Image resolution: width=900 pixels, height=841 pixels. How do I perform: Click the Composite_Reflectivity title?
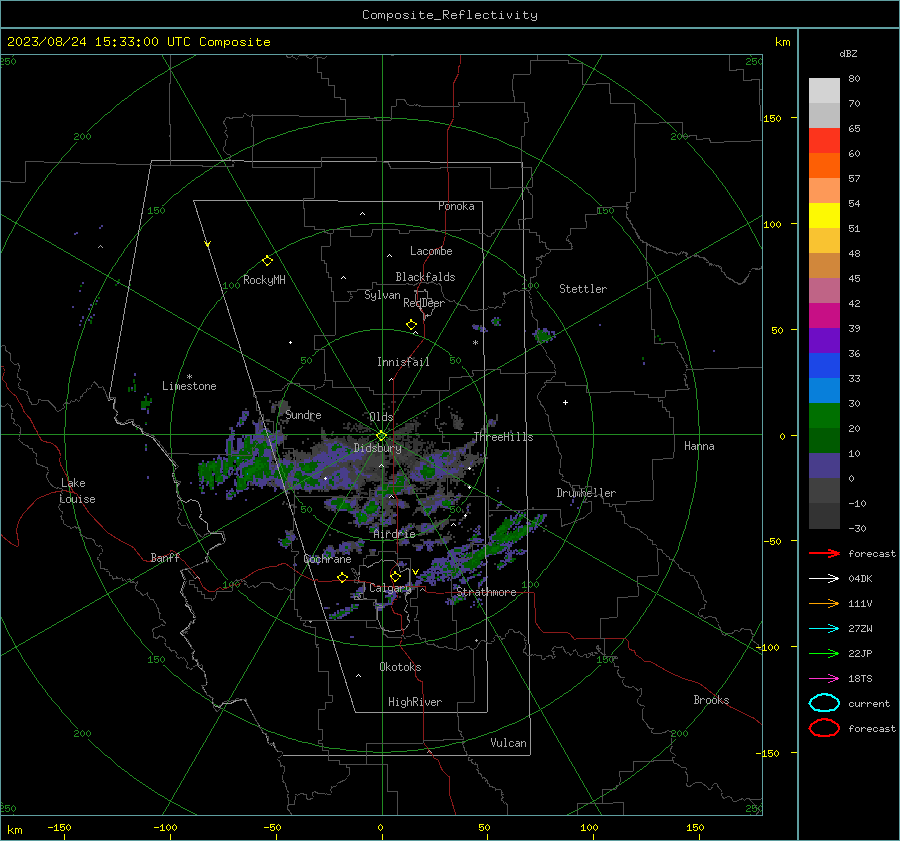coord(450,15)
